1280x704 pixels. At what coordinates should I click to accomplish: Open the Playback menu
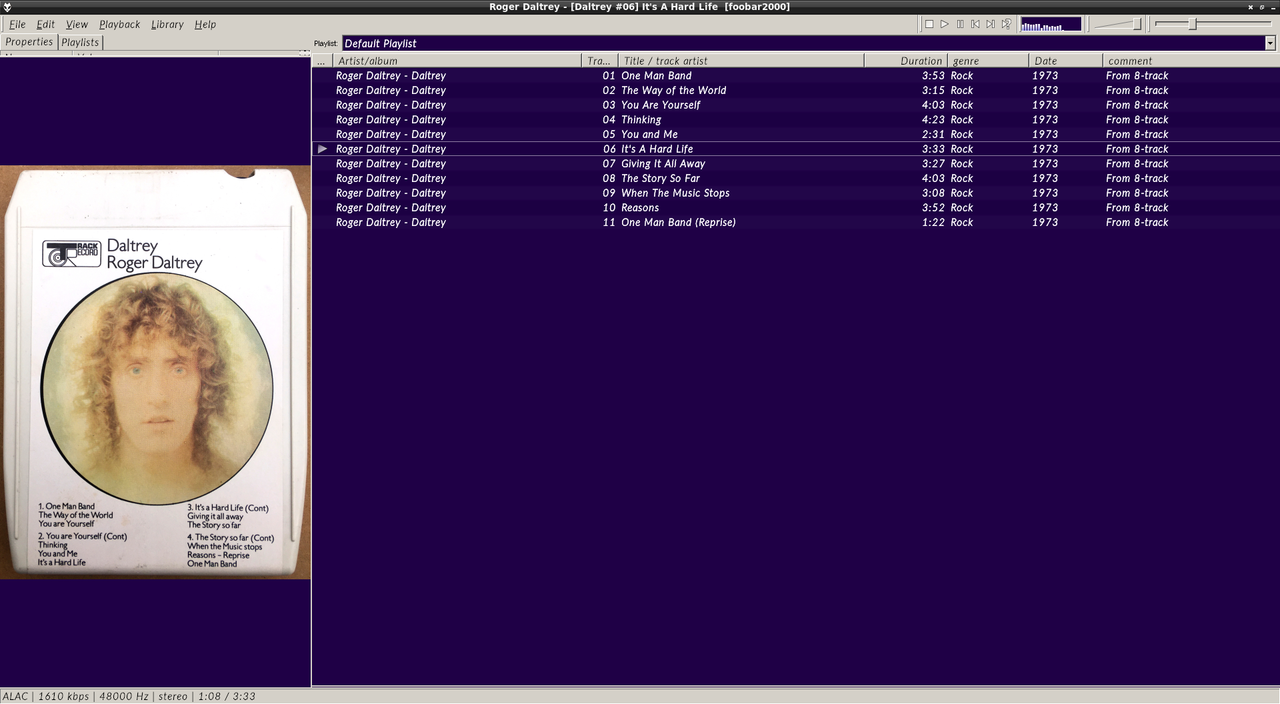[119, 24]
